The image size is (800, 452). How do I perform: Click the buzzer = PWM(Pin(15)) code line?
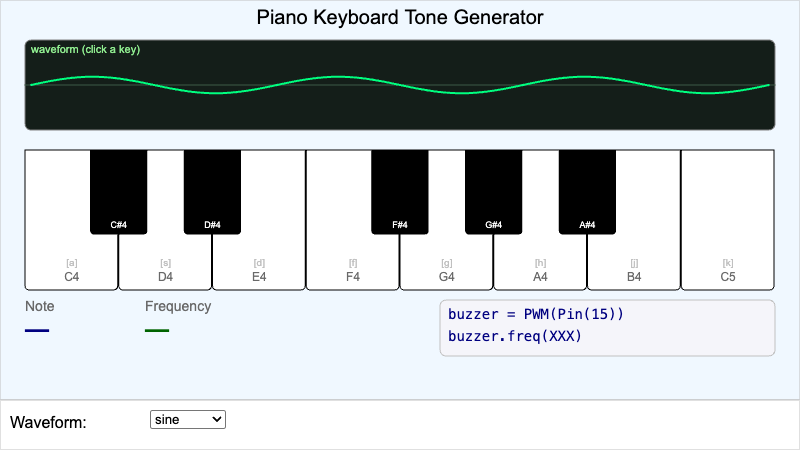click(536, 314)
